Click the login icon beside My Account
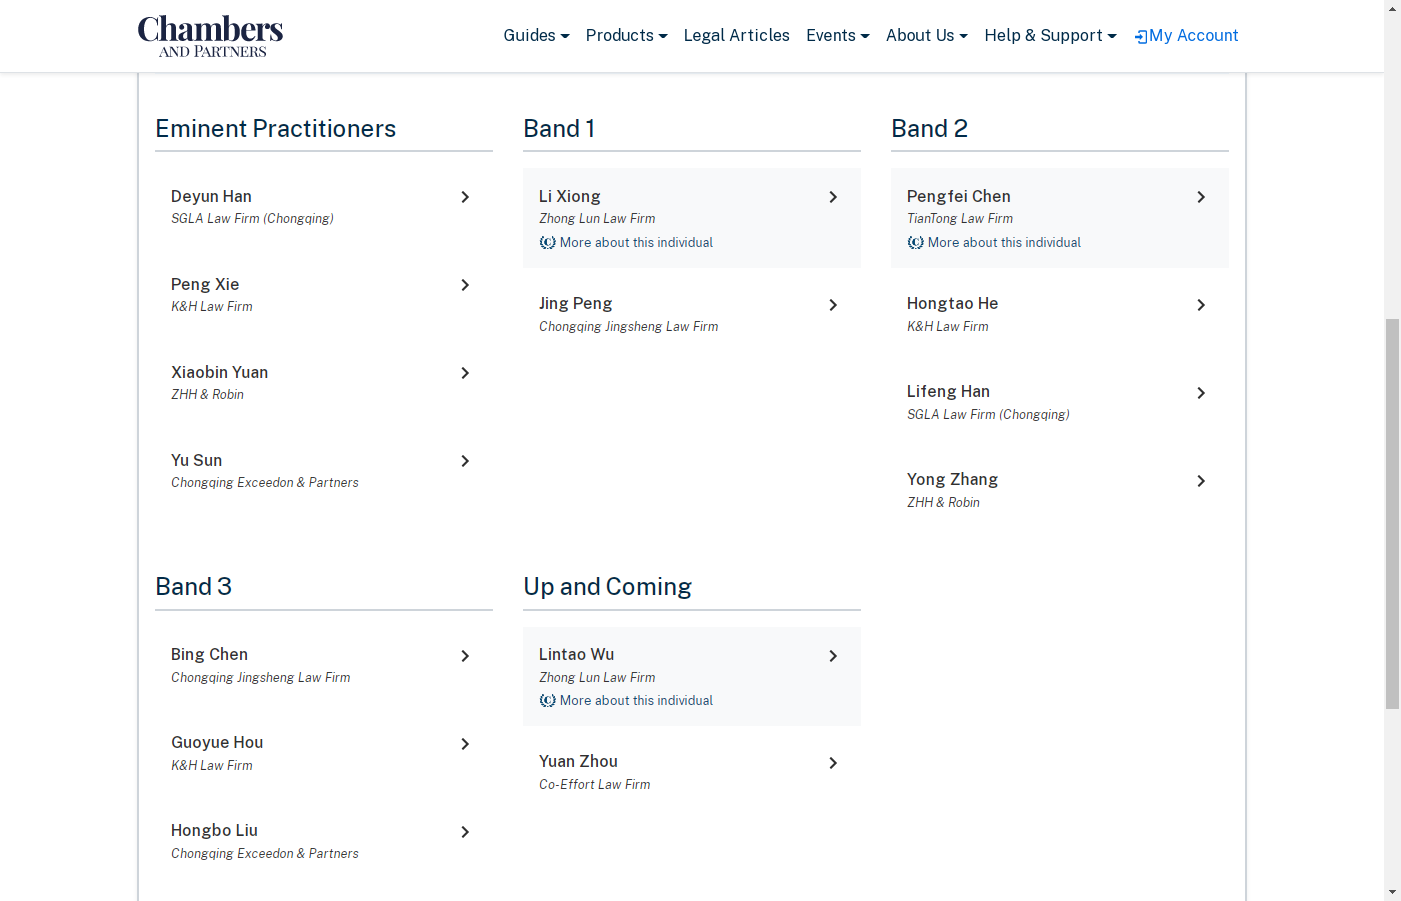 [x=1141, y=37]
